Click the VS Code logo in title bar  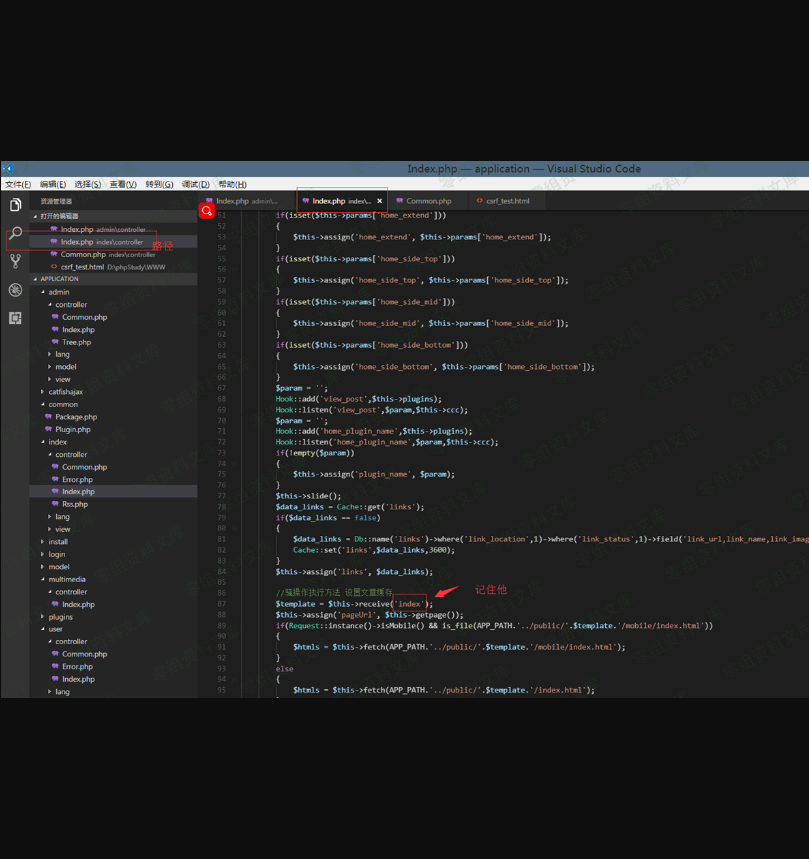pos(6,169)
